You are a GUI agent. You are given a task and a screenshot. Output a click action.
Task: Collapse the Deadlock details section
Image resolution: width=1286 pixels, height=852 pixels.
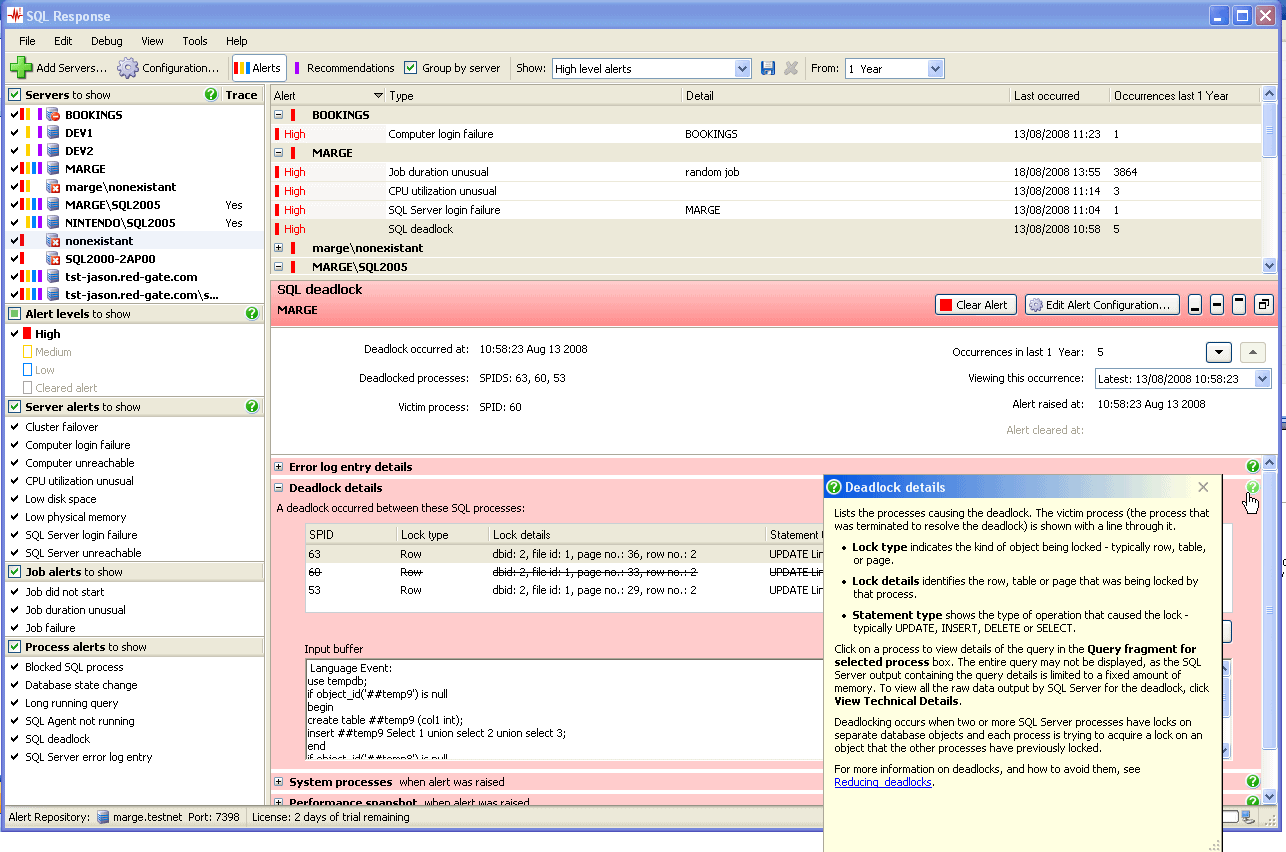click(x=278, y=488)
